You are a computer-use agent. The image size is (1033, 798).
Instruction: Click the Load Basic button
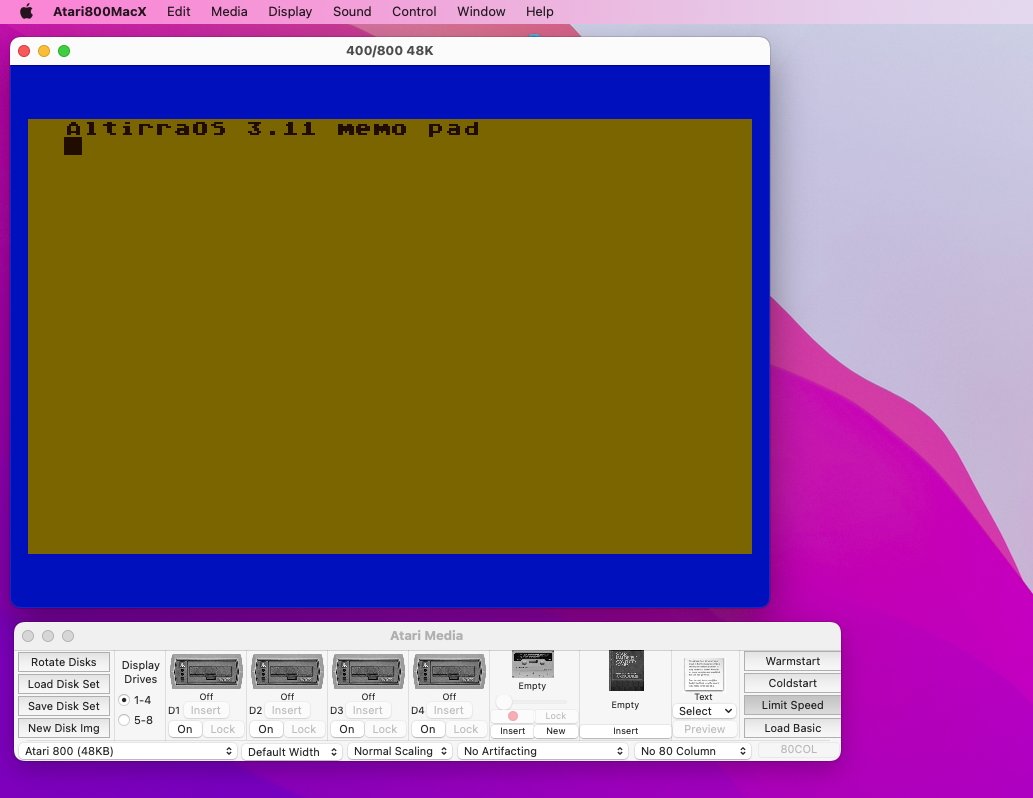click(x=792, y=728)
